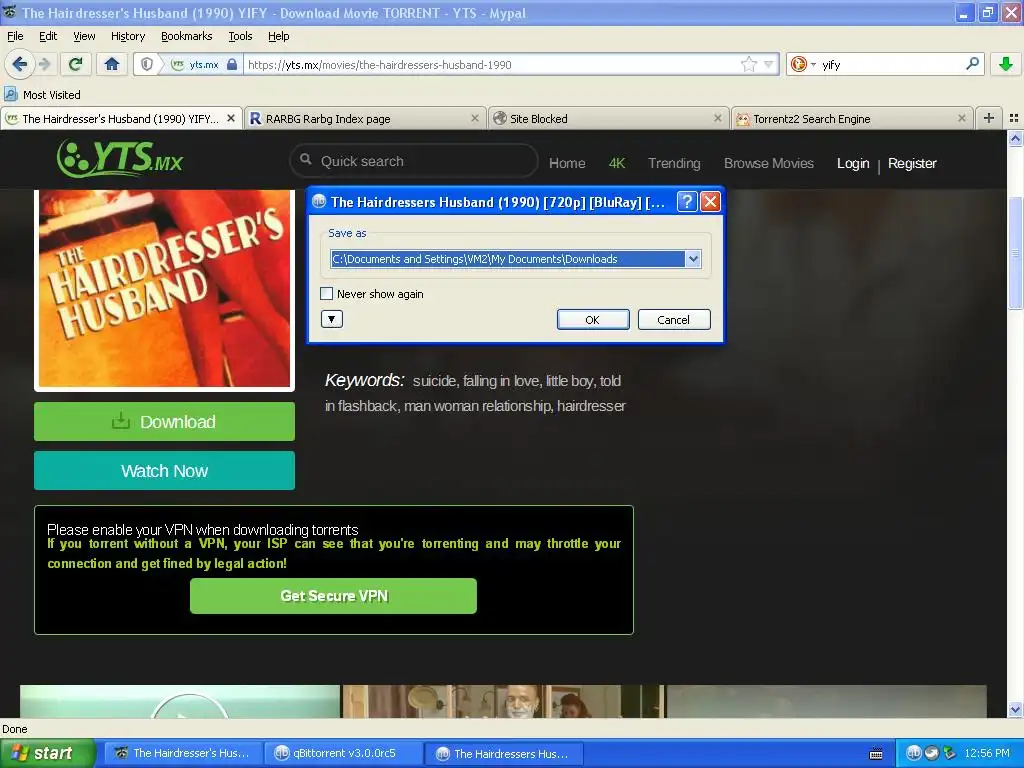Open the Tools menu
The image size is (1024, 768).
(x=240, y=36)
